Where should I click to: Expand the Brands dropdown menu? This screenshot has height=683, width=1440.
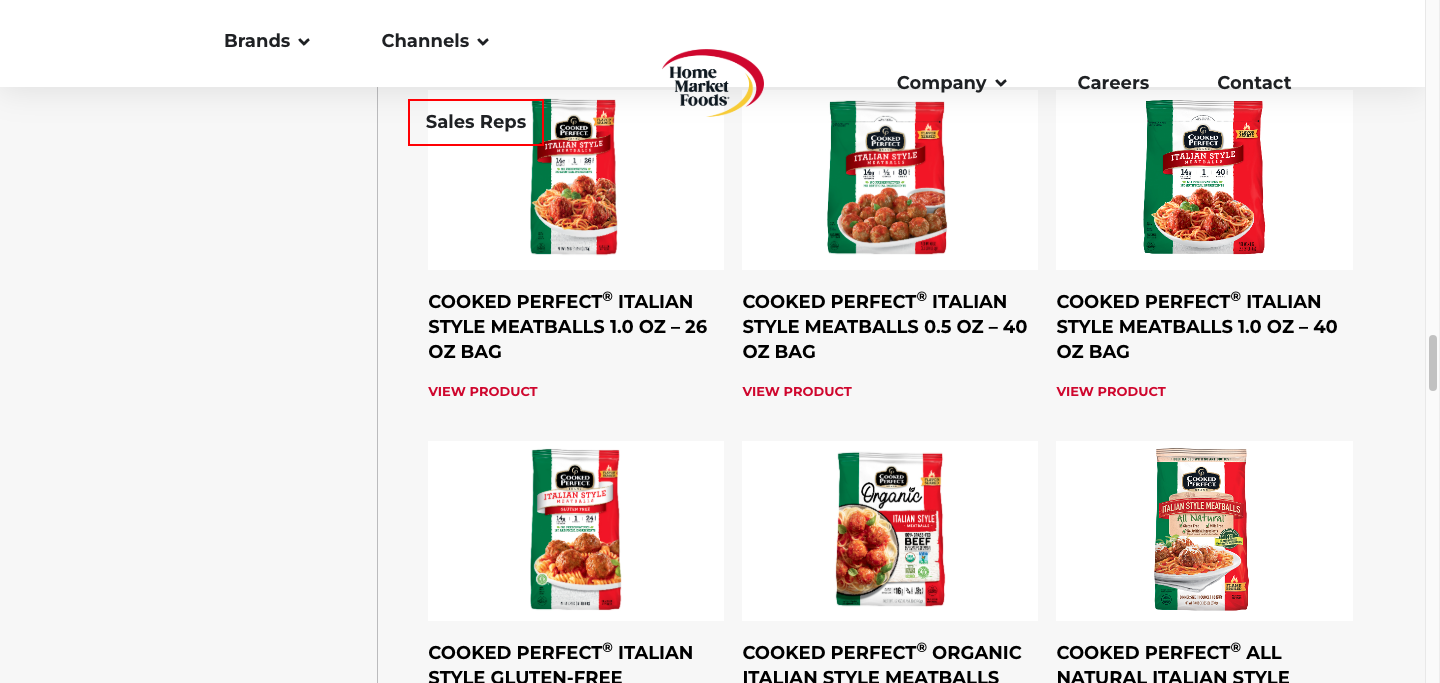tap(266, 41)
